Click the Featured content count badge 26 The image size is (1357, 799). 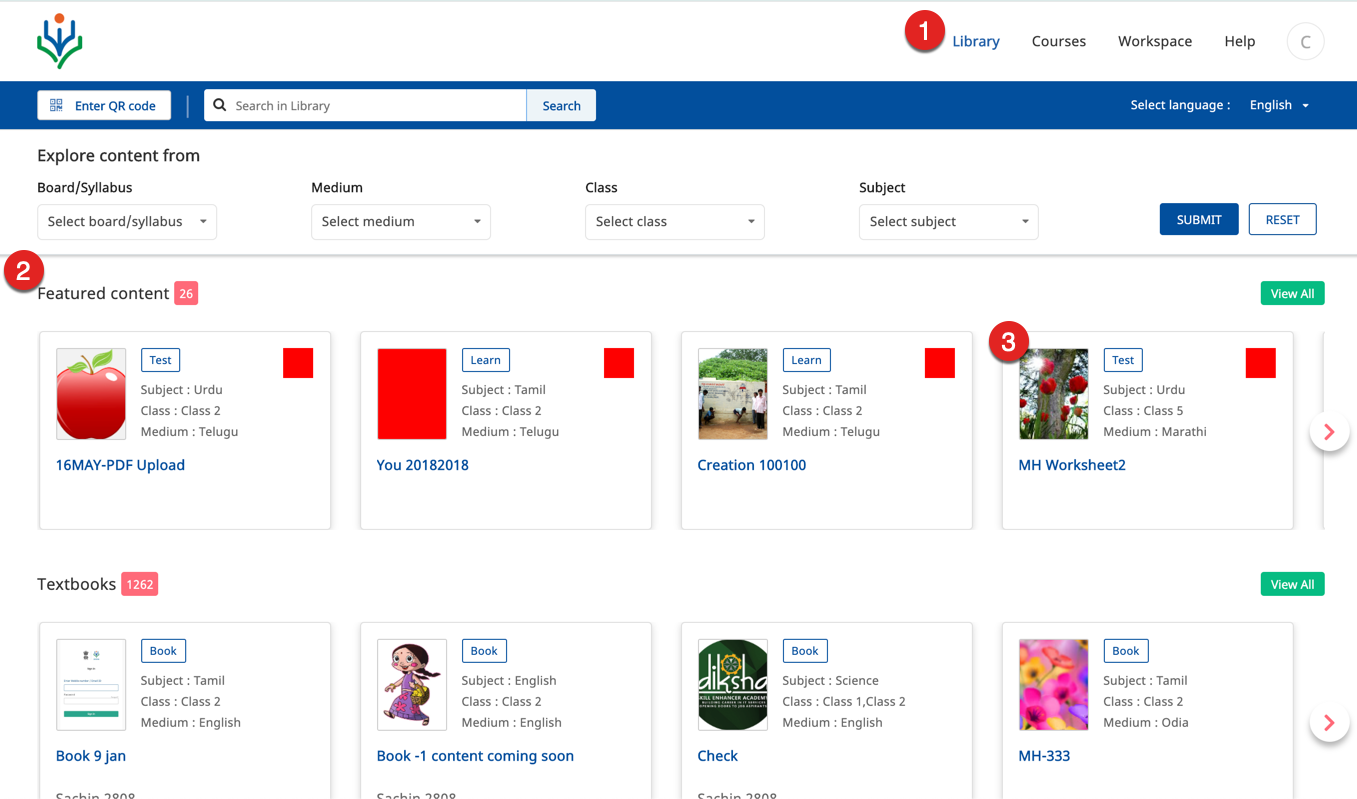186,293
